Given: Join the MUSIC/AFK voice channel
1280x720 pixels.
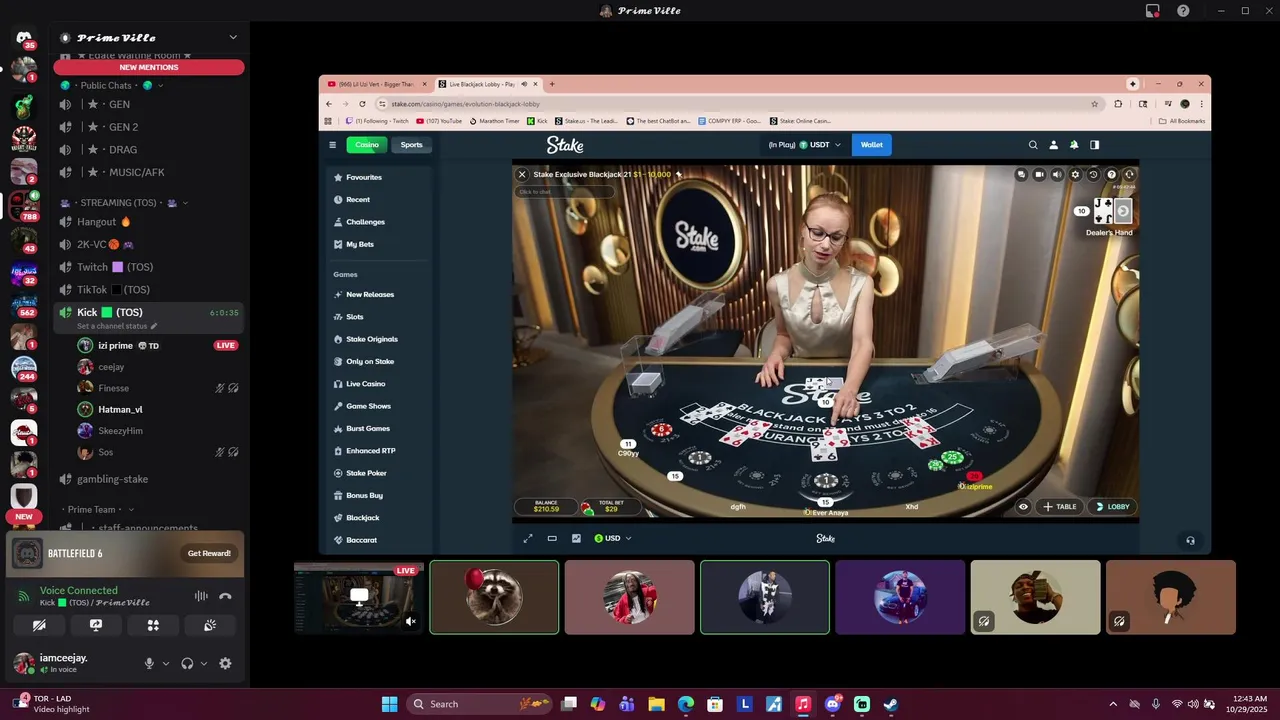Looking at the screenshot, I should 149,172.
